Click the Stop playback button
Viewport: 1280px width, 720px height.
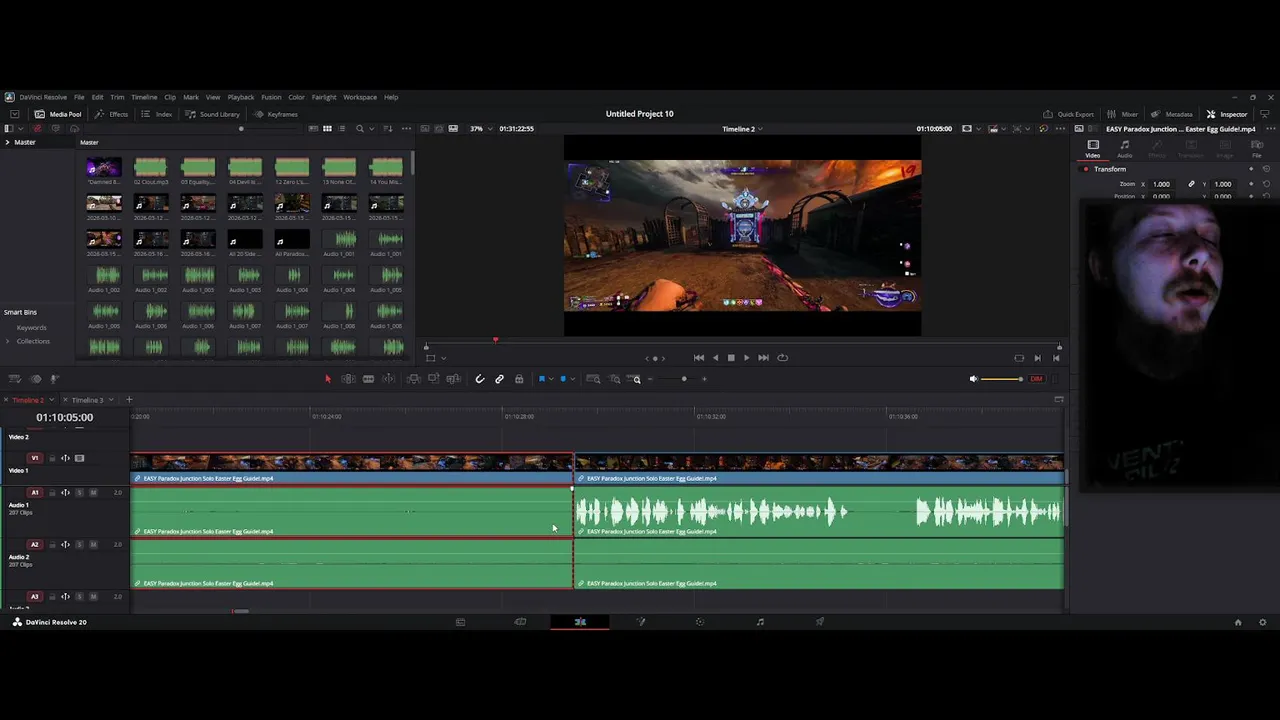coord(730,358)
